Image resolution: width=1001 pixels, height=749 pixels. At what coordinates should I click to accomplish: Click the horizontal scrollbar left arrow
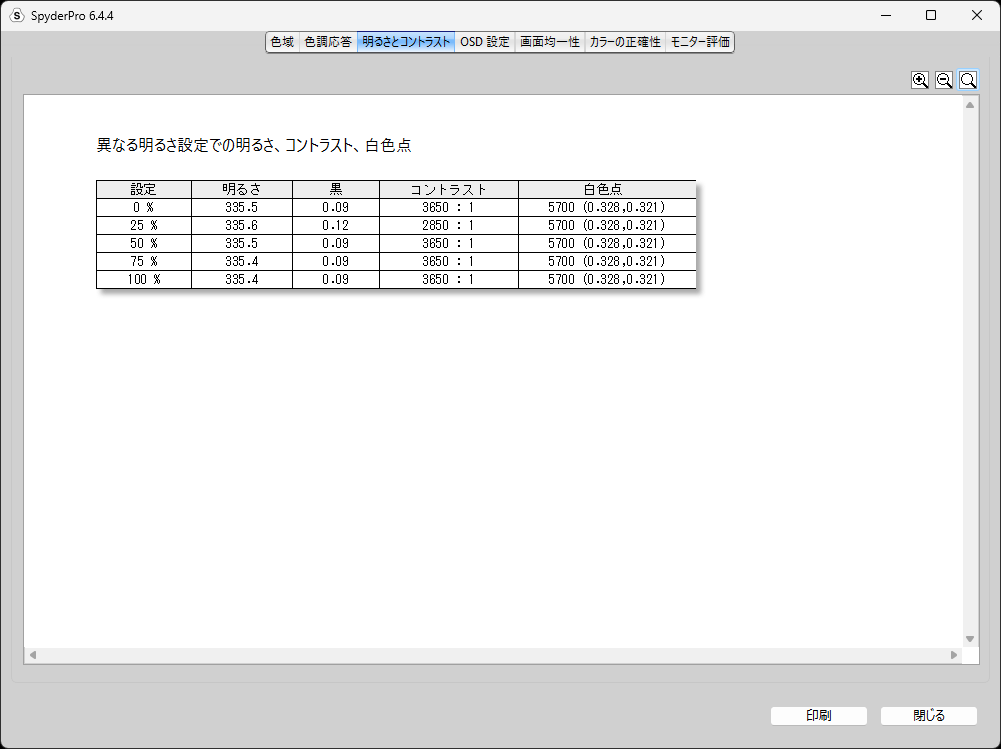(33, 655)
